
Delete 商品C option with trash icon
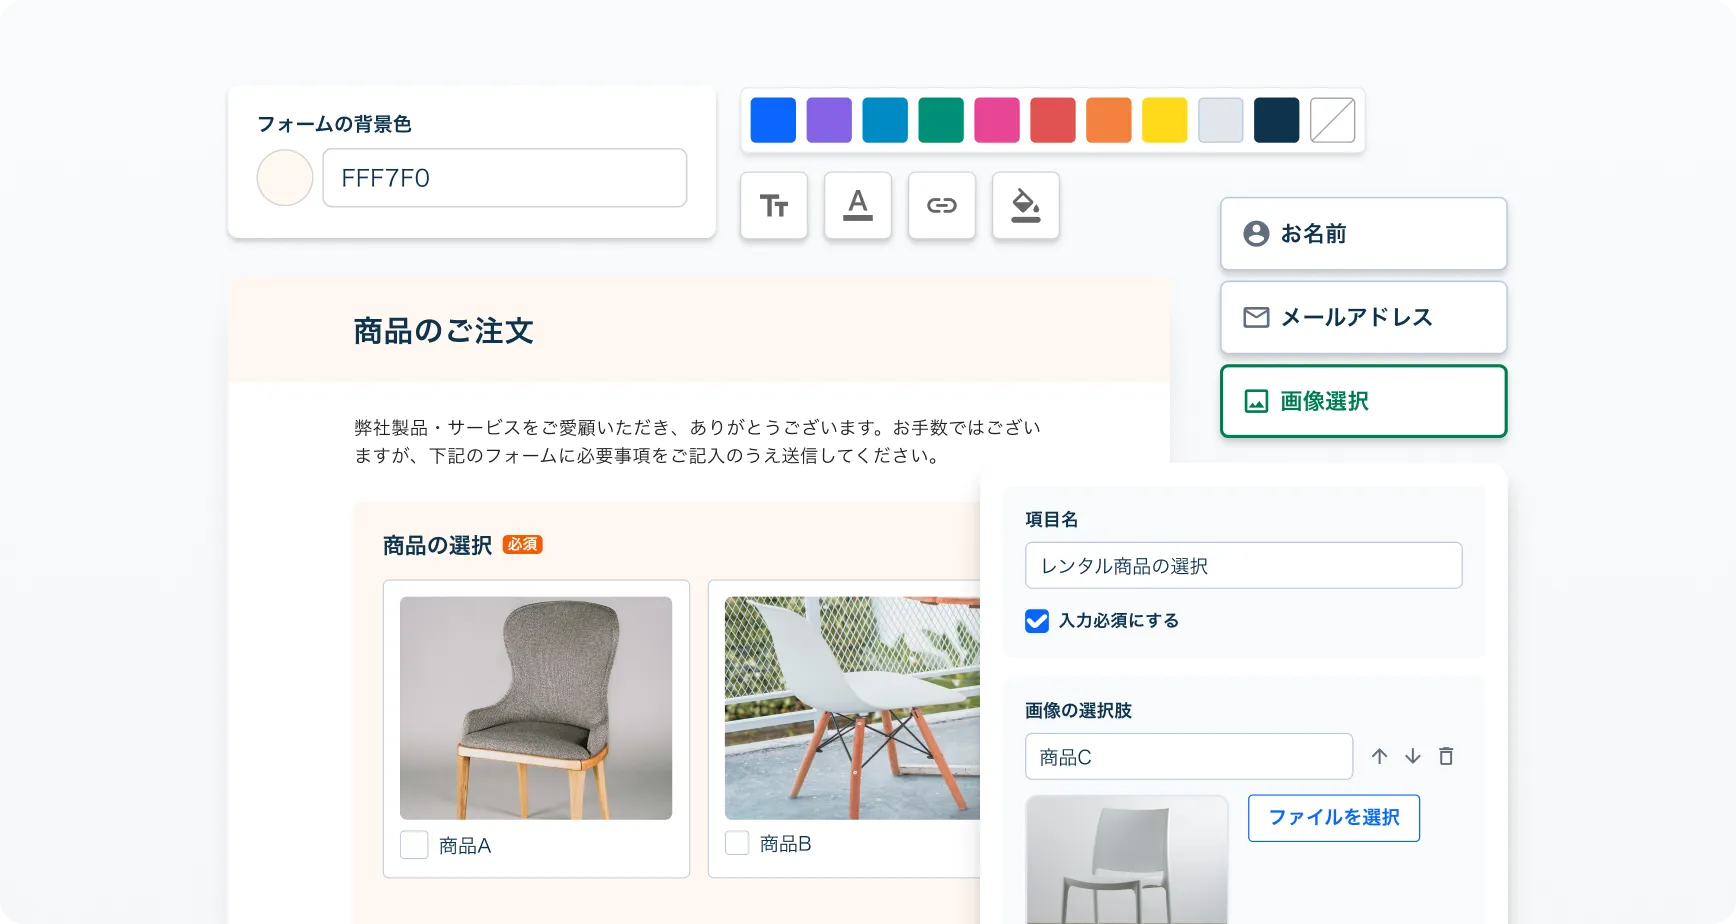[x=1446, y=756]
